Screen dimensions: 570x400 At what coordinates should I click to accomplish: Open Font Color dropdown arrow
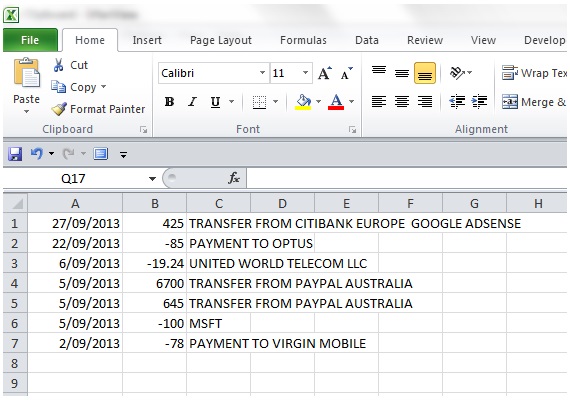pyautogui.click(x=352, y=101)
